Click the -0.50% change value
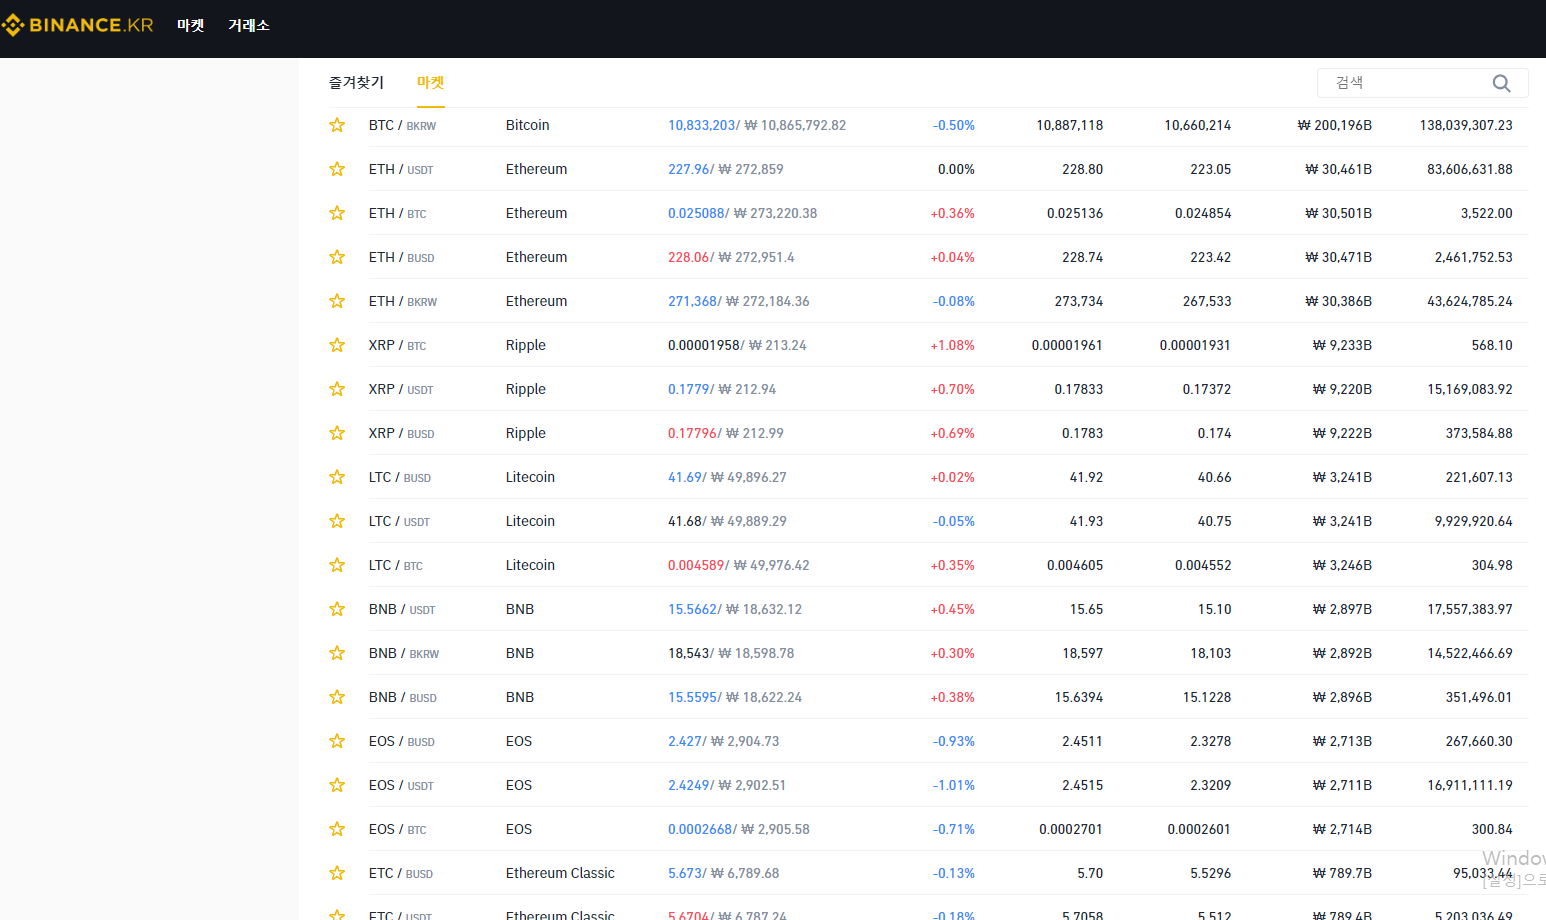Viewport: 1546px width, 920px height. [954, 125]
